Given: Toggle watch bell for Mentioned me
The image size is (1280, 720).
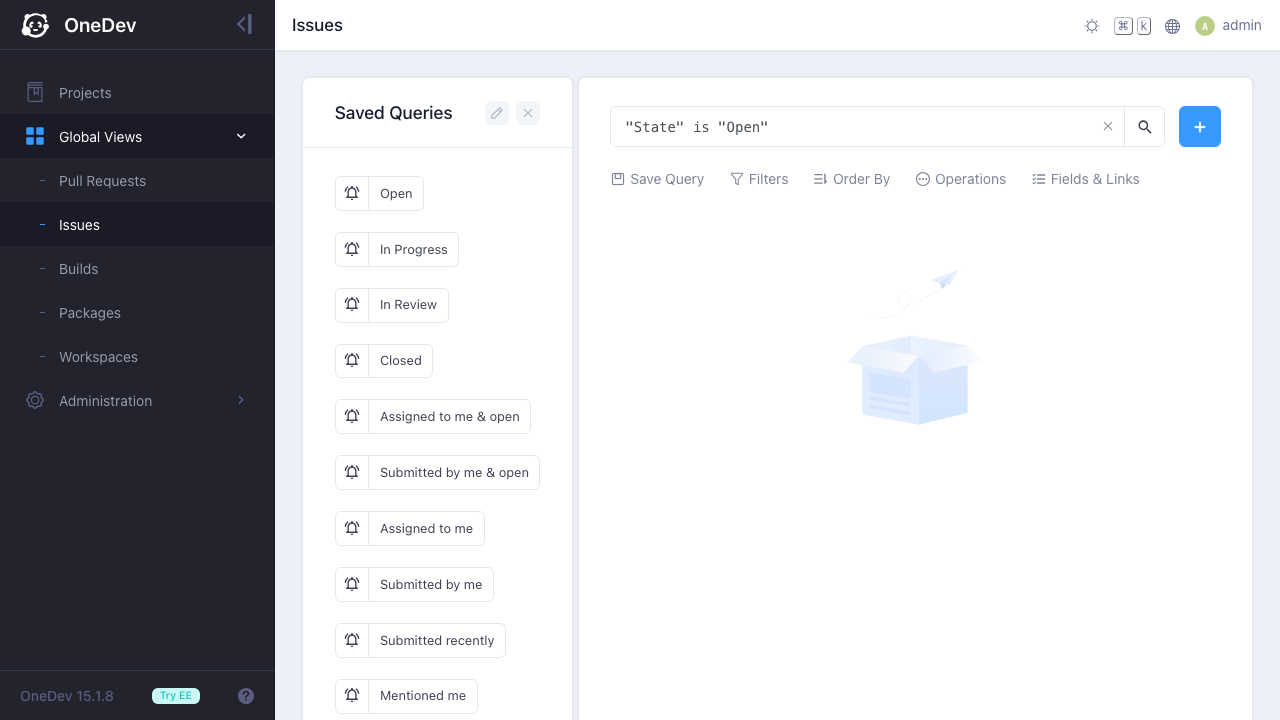Looking at the screenshot, I should point(352,696).
